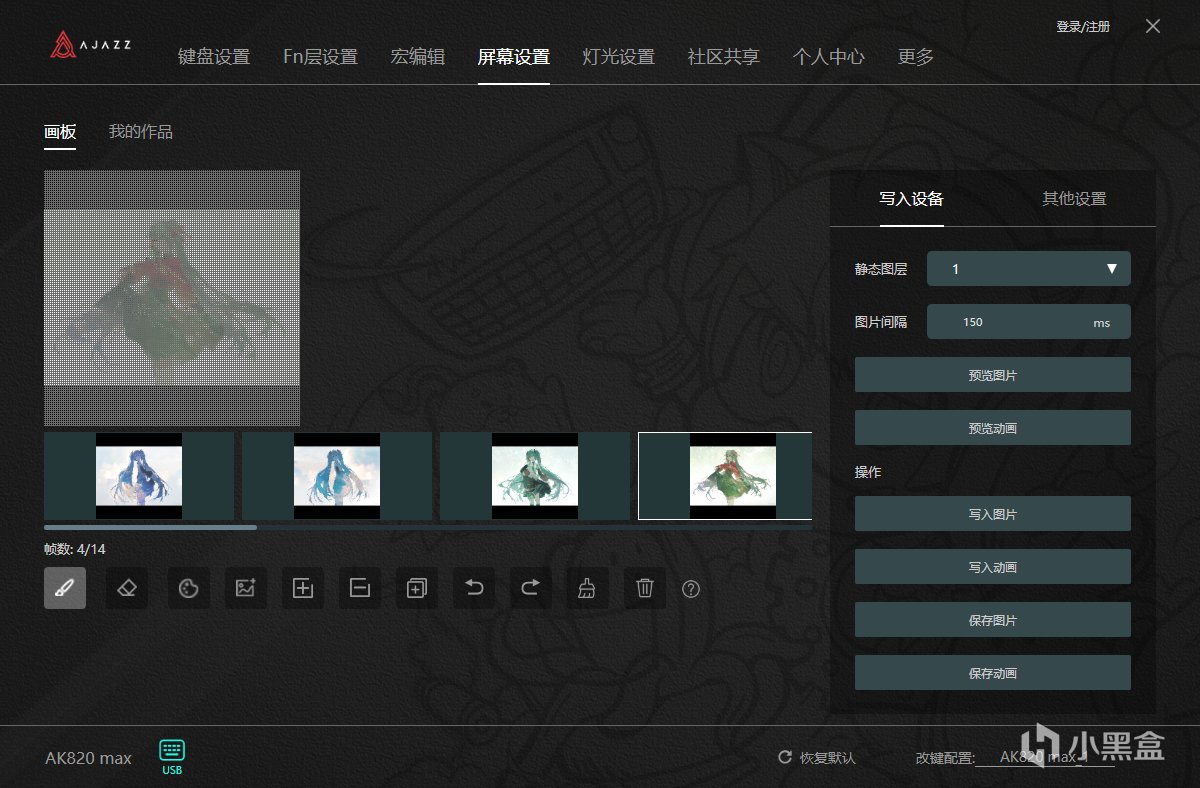Select the second frame thumbnail
The height and width of the screenshot is (788, 1200).
tap(337, 476)
